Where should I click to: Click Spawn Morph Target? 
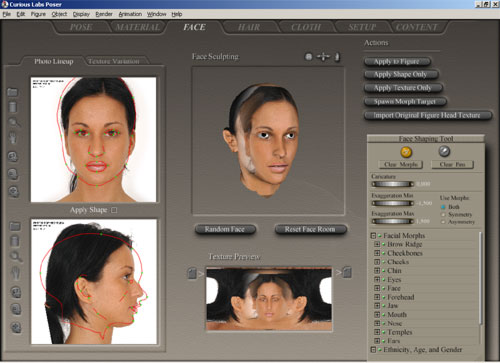coord(405,101)
